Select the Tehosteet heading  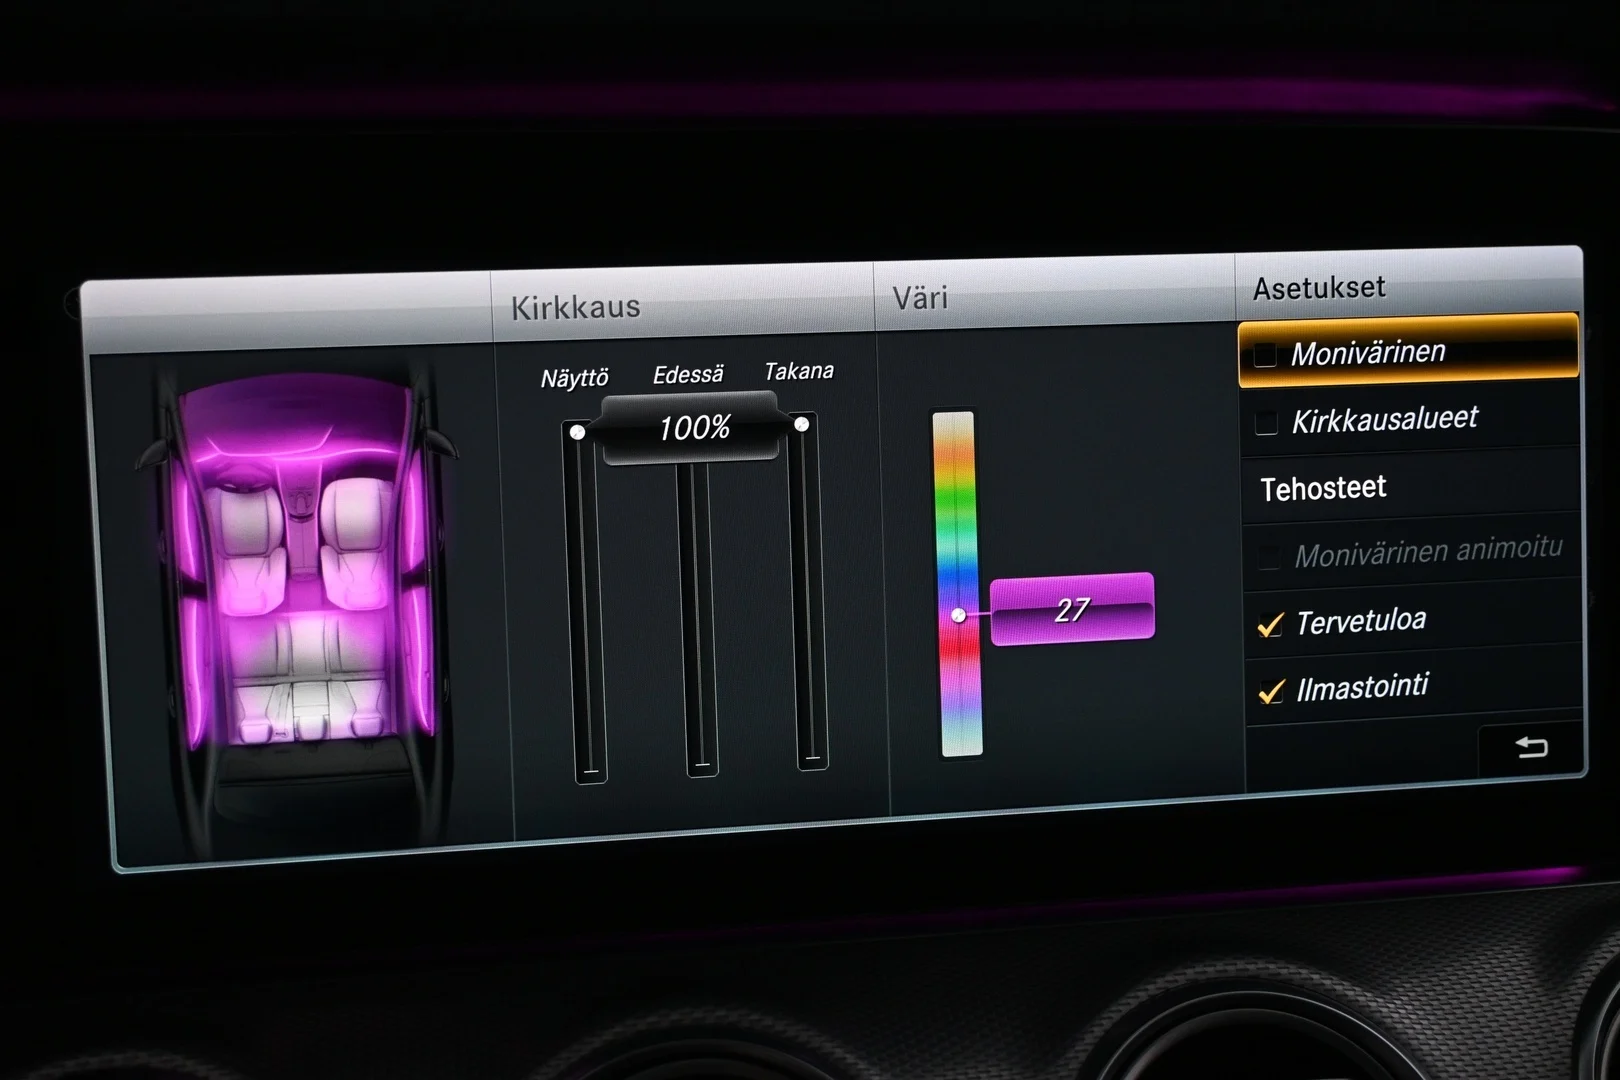tap(1323, 489)
